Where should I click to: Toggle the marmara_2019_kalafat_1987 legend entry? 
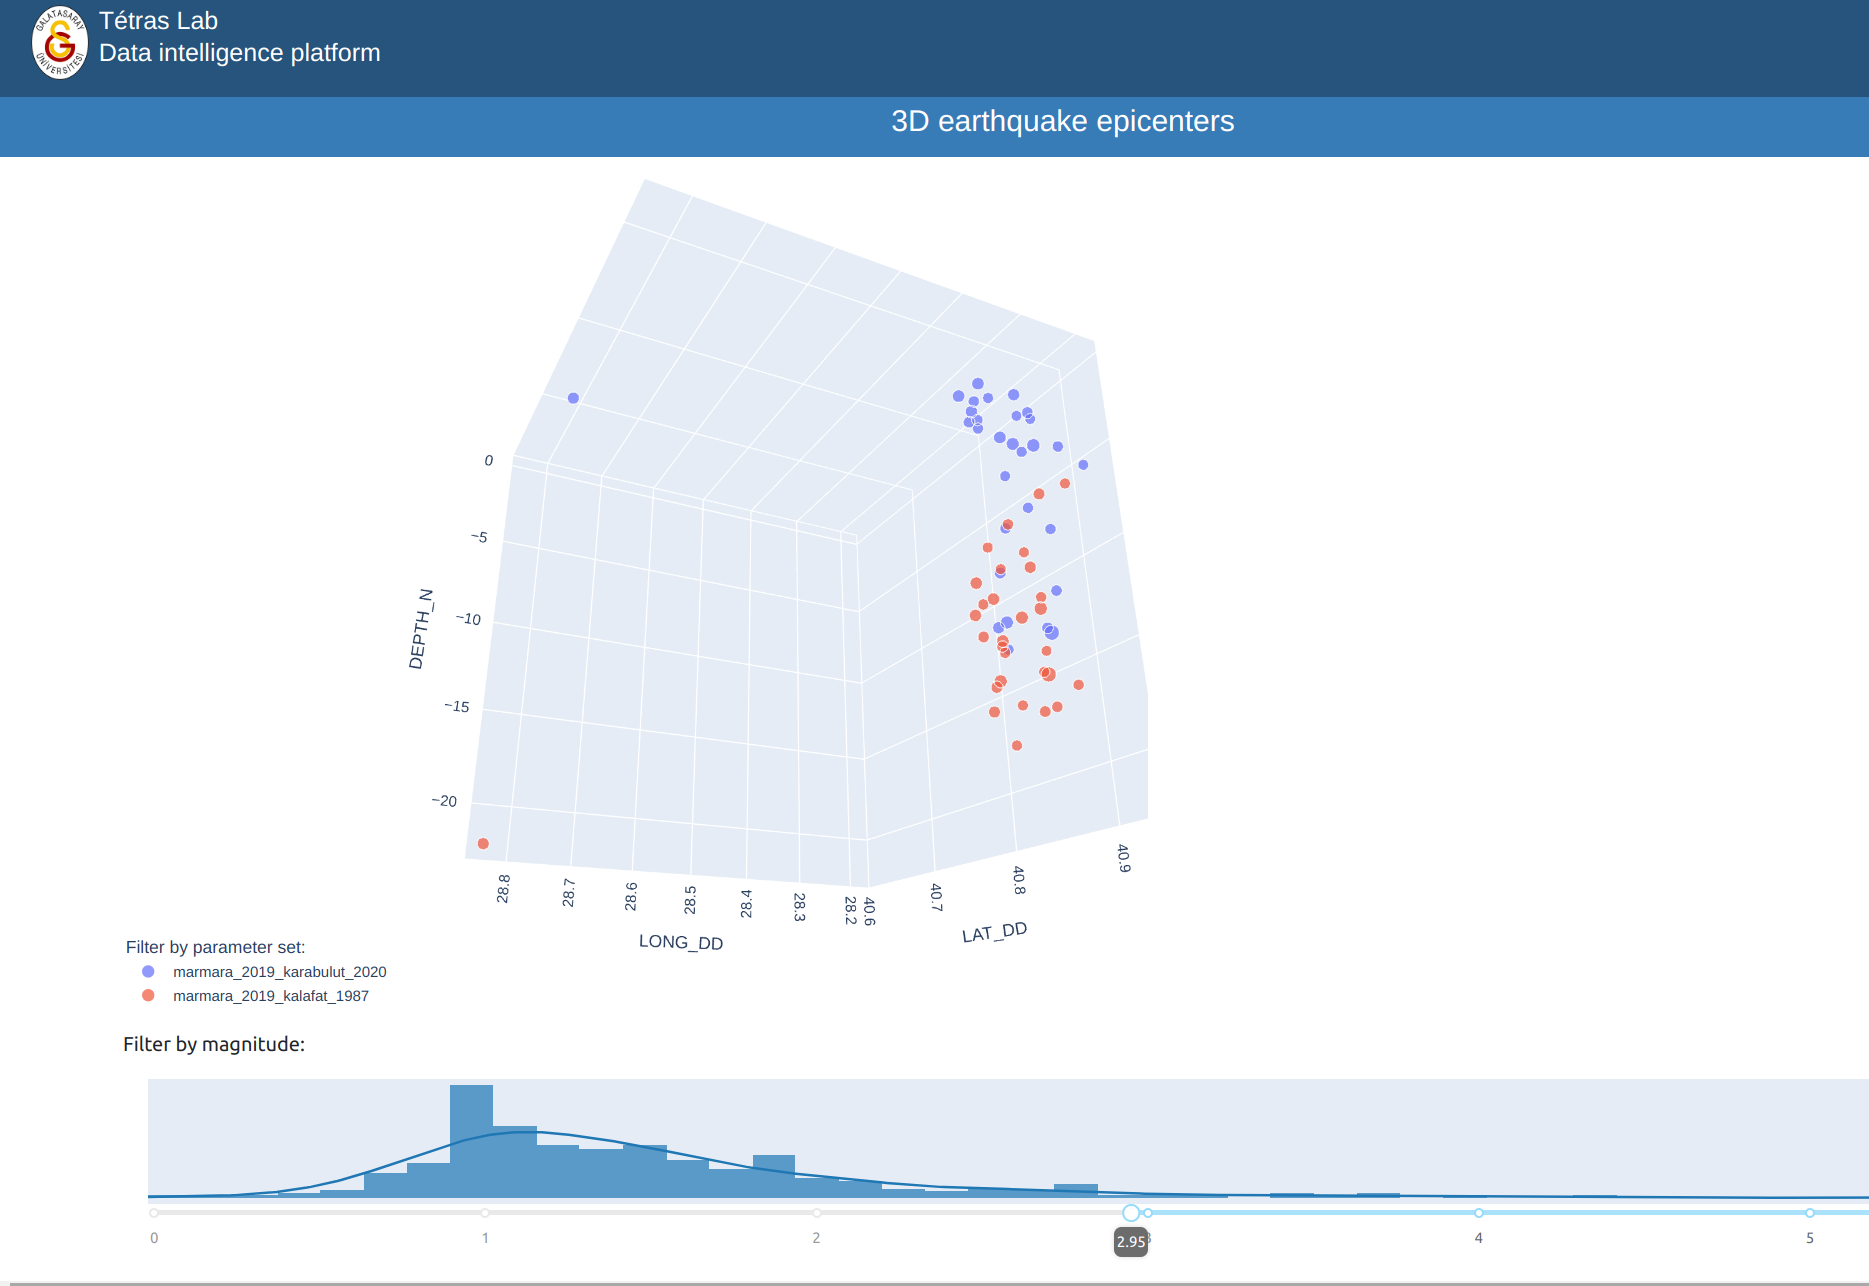270,996
